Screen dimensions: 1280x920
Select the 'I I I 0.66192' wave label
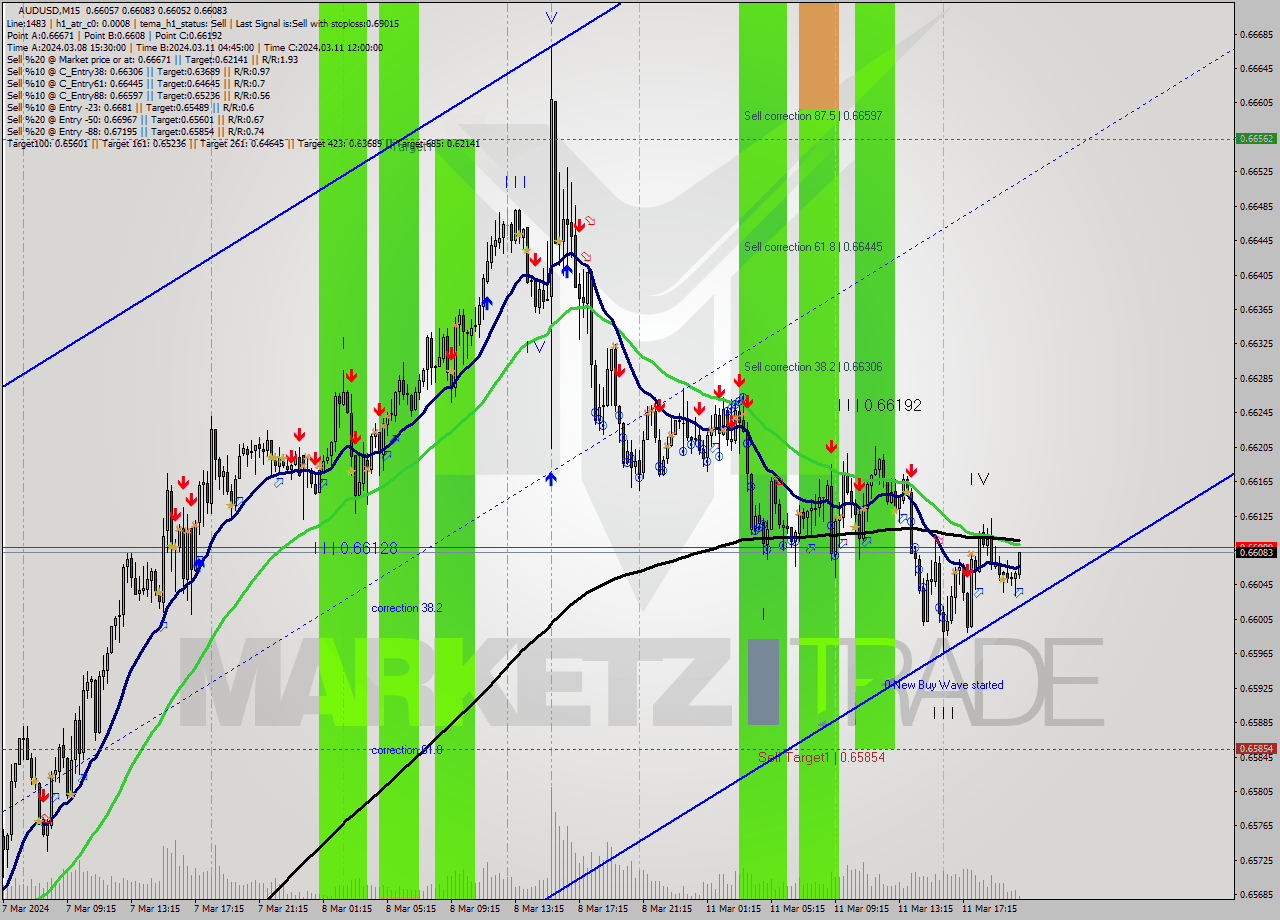pos(880,405)
